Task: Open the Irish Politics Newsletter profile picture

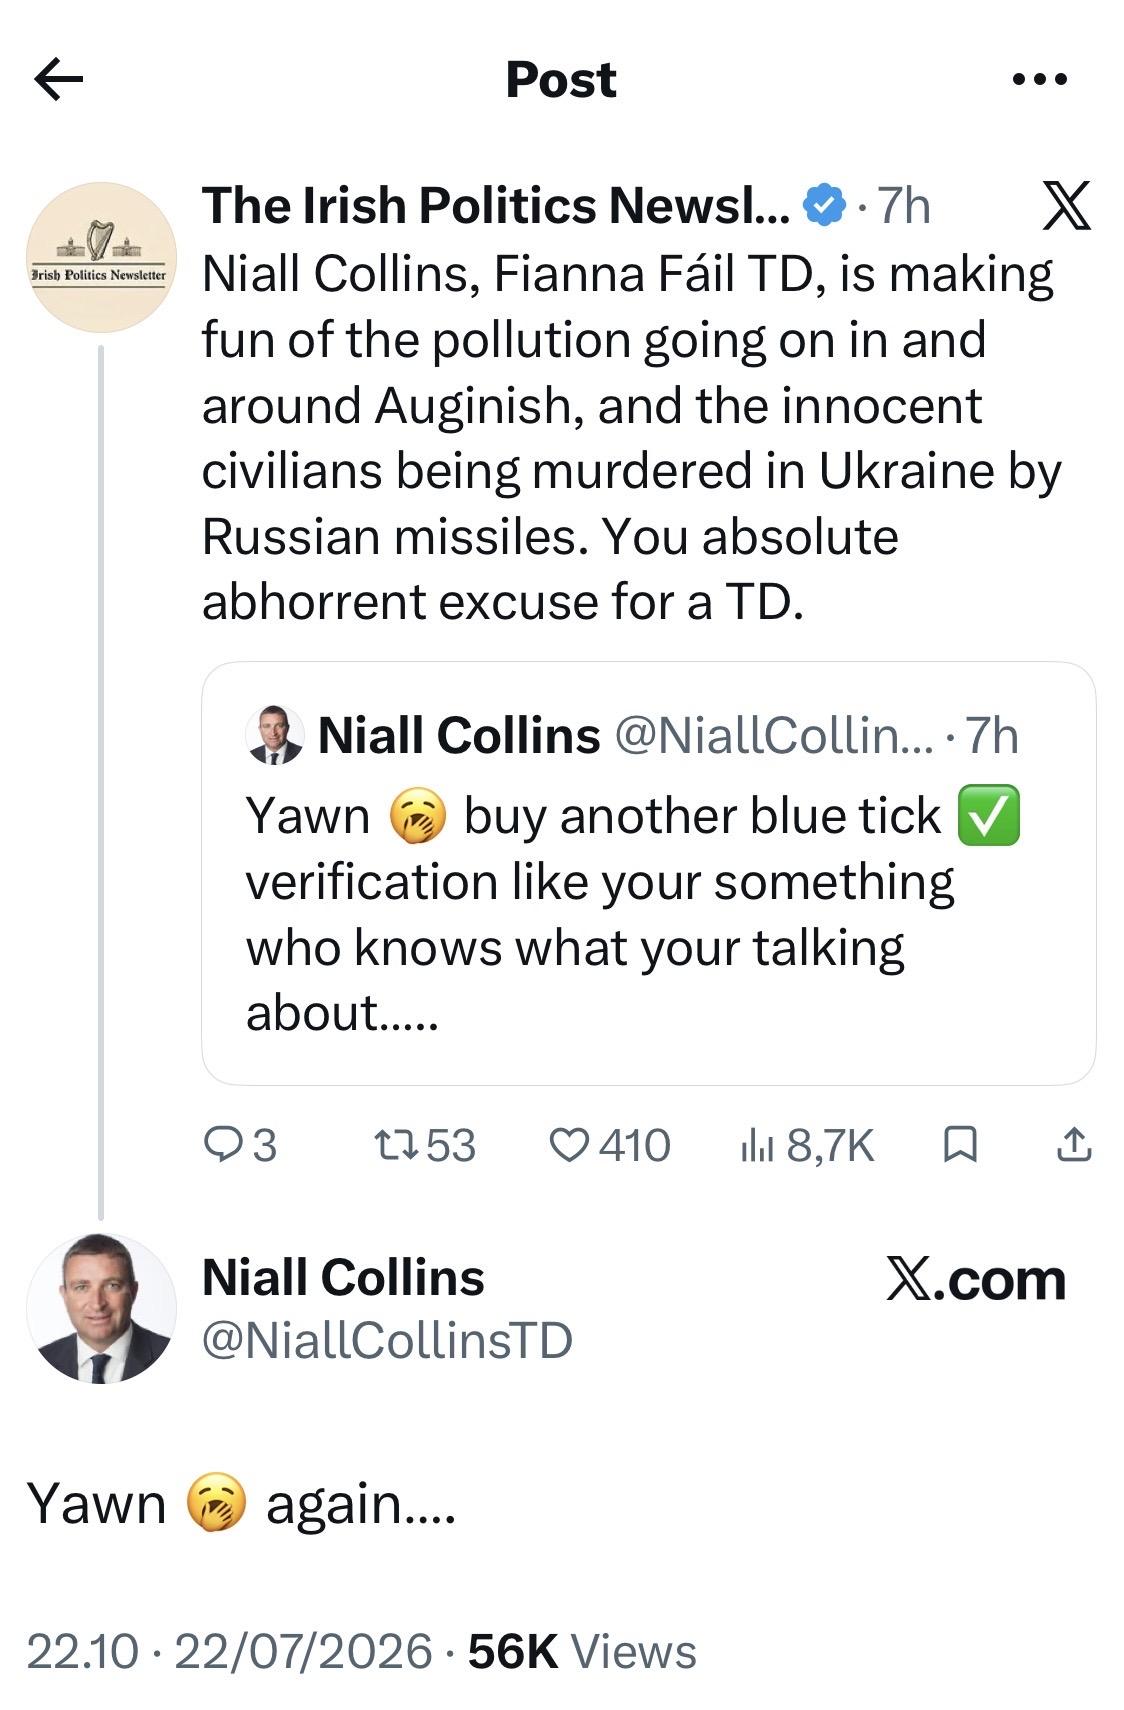Action: pyautogui.click(x=101, y=257)
